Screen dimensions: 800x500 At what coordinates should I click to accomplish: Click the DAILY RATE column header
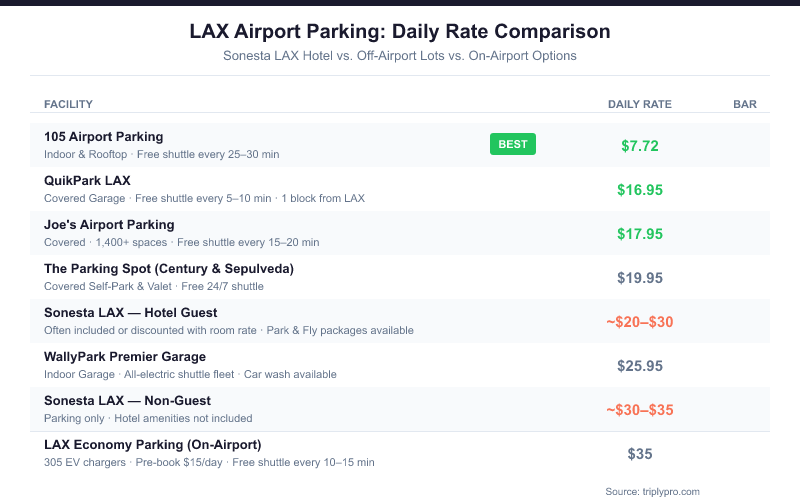click(x=640, y=104)
